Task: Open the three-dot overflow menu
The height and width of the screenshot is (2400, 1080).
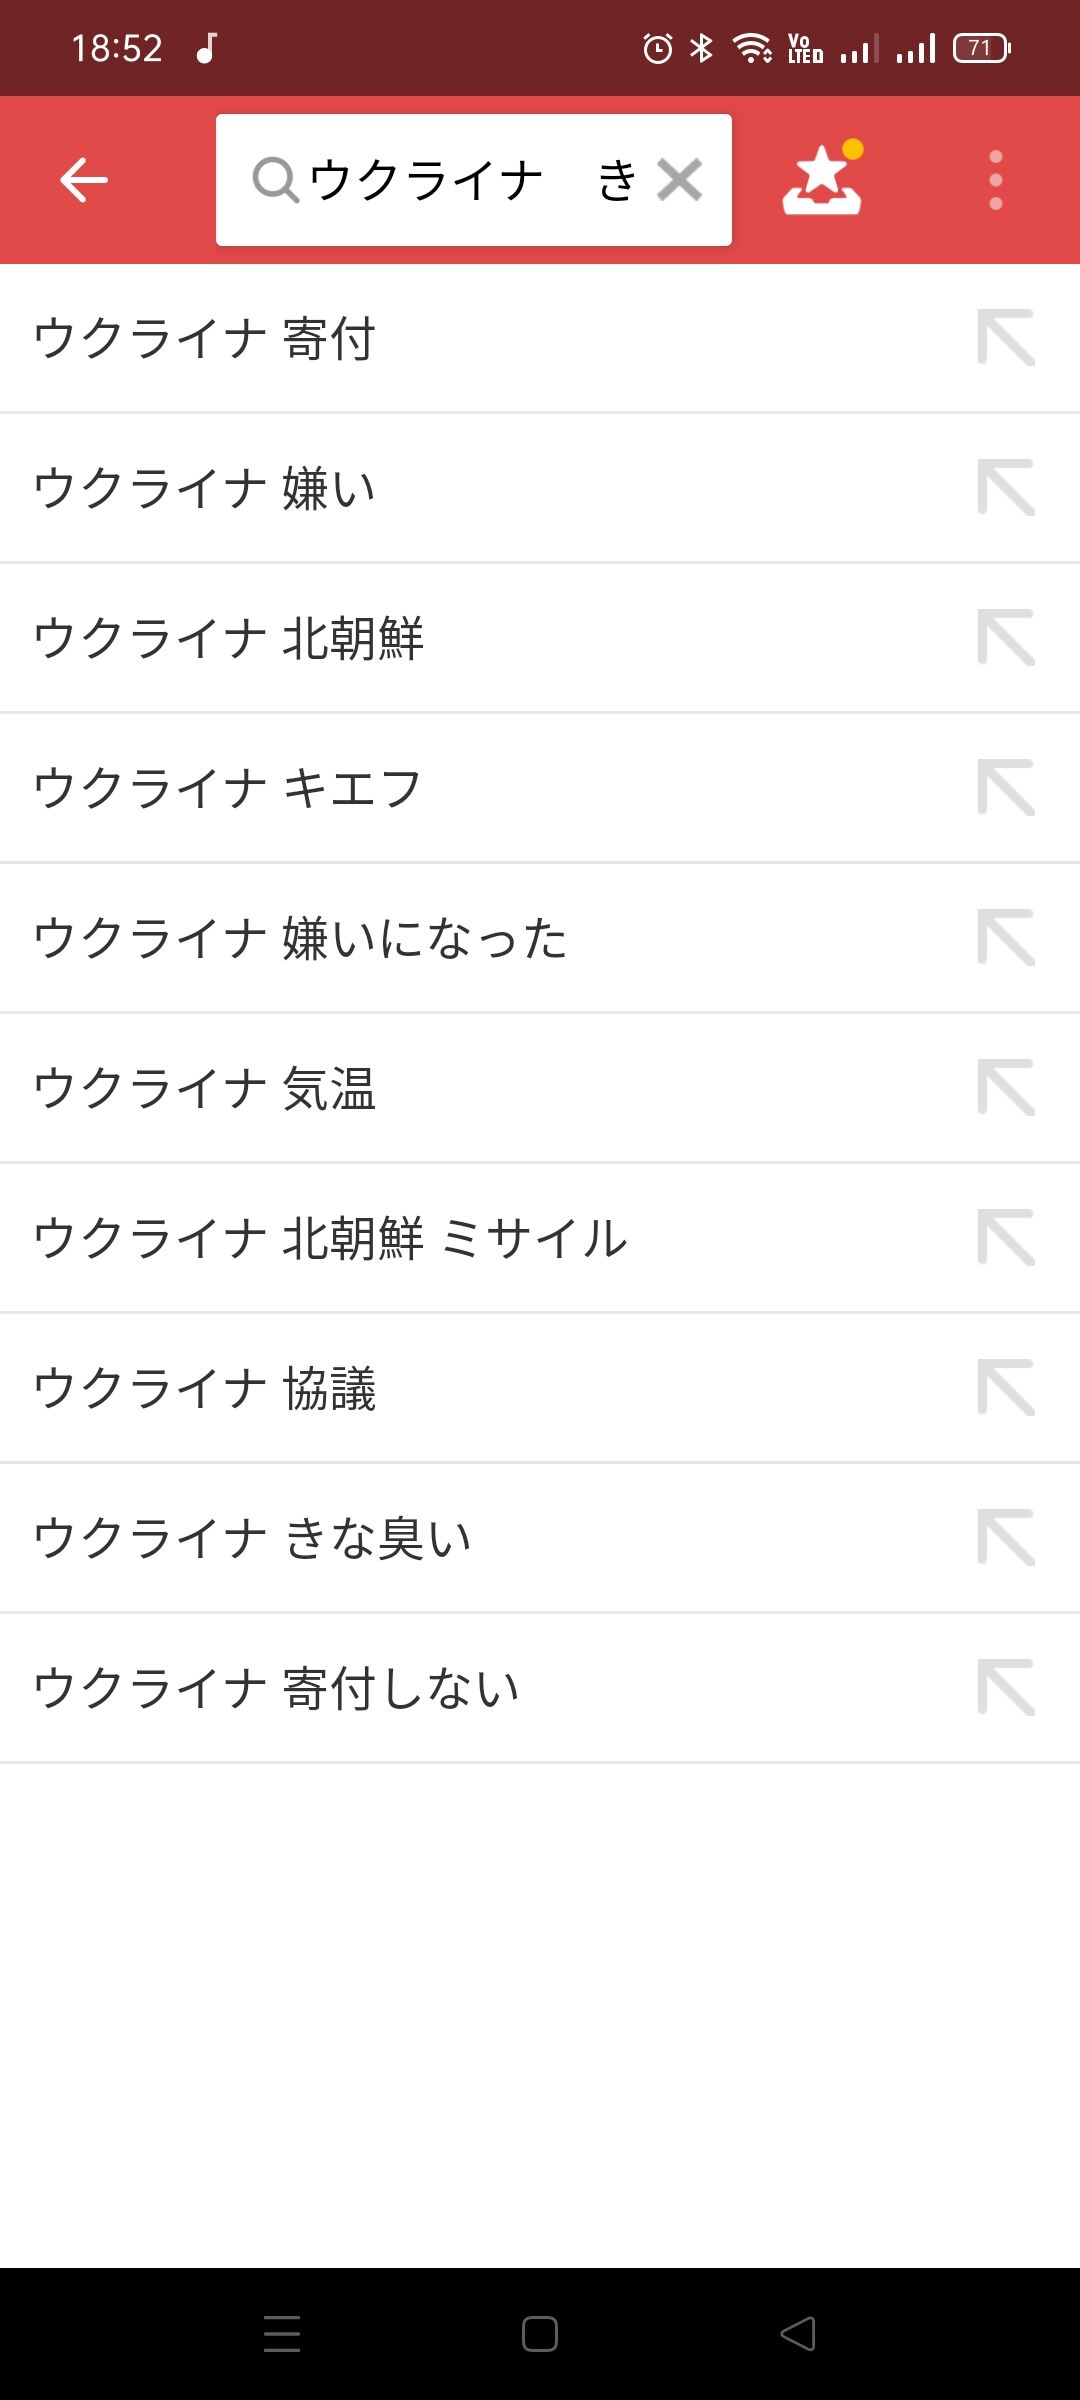Action: (x=995, y=180)
